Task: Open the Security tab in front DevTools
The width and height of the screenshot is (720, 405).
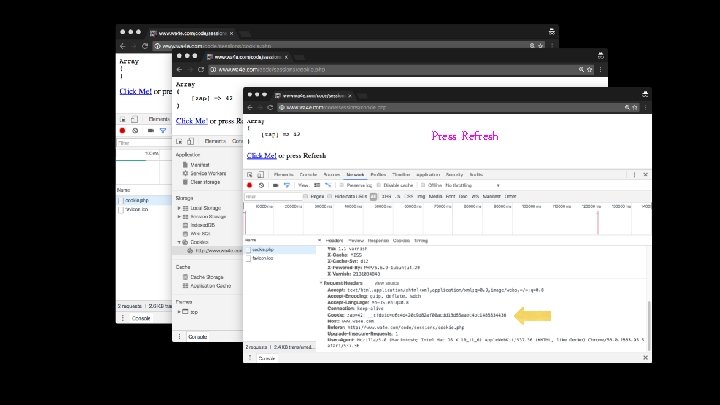Action: pyautogui.click(x=454, y=175)
